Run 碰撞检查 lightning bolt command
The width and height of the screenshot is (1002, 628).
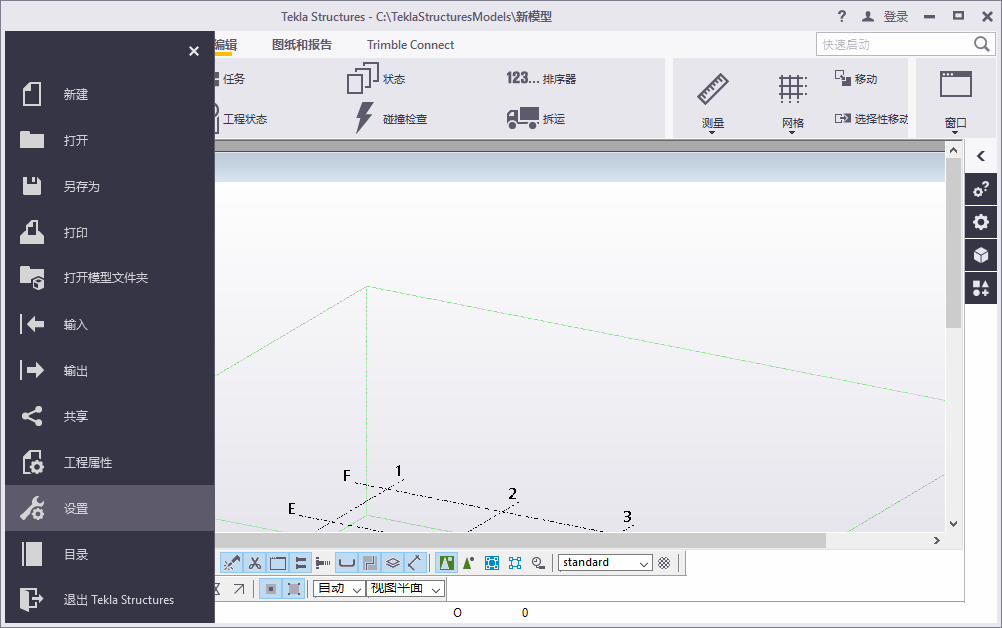tap(390, 118)
